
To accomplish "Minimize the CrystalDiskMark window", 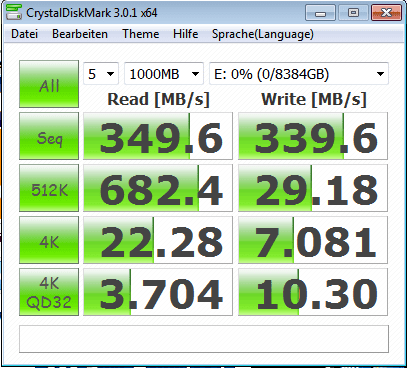I will point(320,13).
